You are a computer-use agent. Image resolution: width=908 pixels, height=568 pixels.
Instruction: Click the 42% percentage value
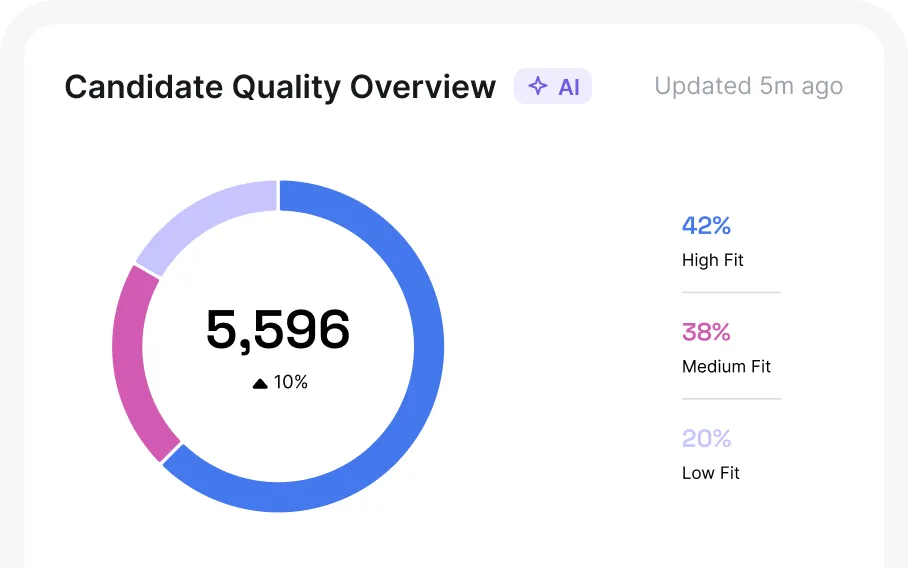[x=706, y=225]
